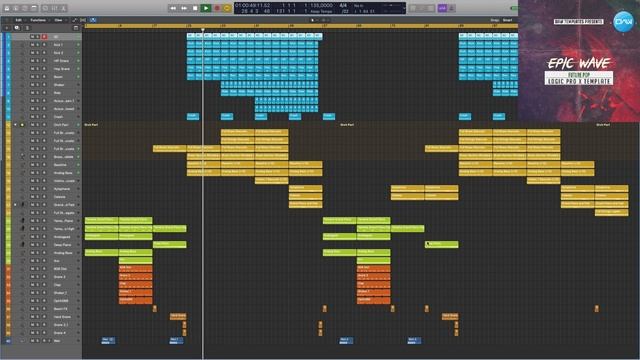Add a new track with plus button
640x360 pixels.
click(x=7, y=28)
